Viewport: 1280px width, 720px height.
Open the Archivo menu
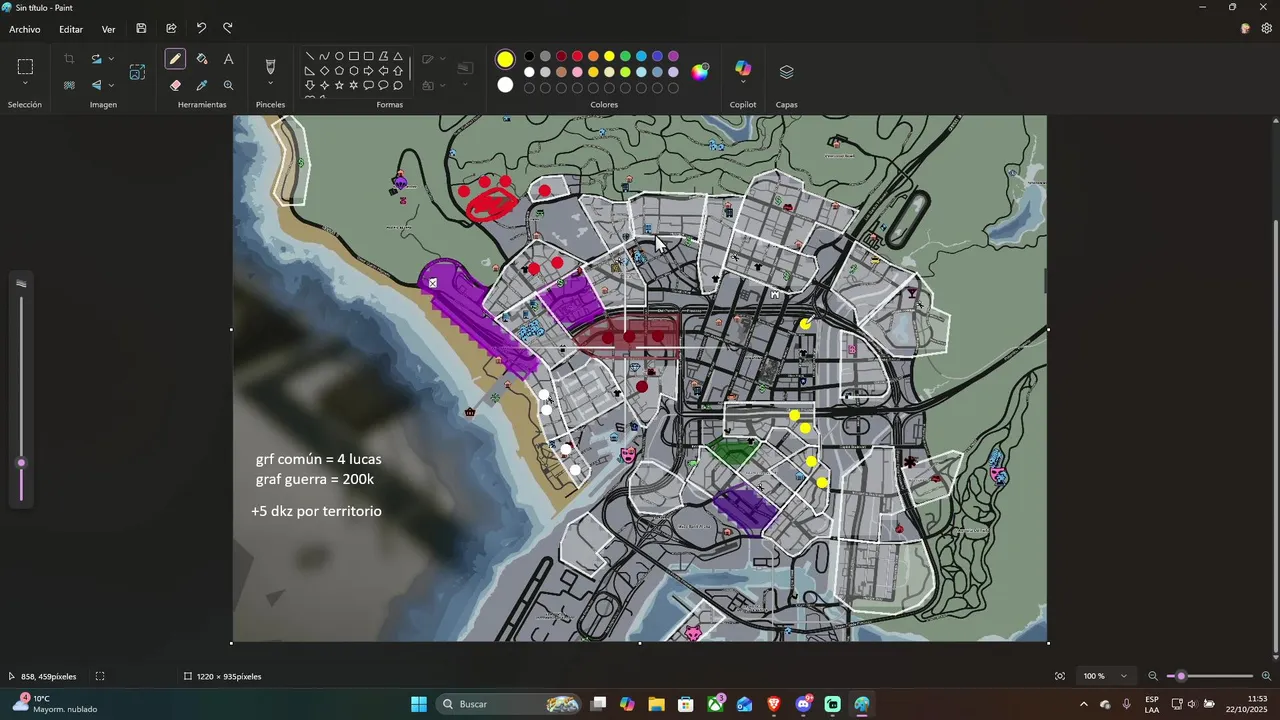25,29
